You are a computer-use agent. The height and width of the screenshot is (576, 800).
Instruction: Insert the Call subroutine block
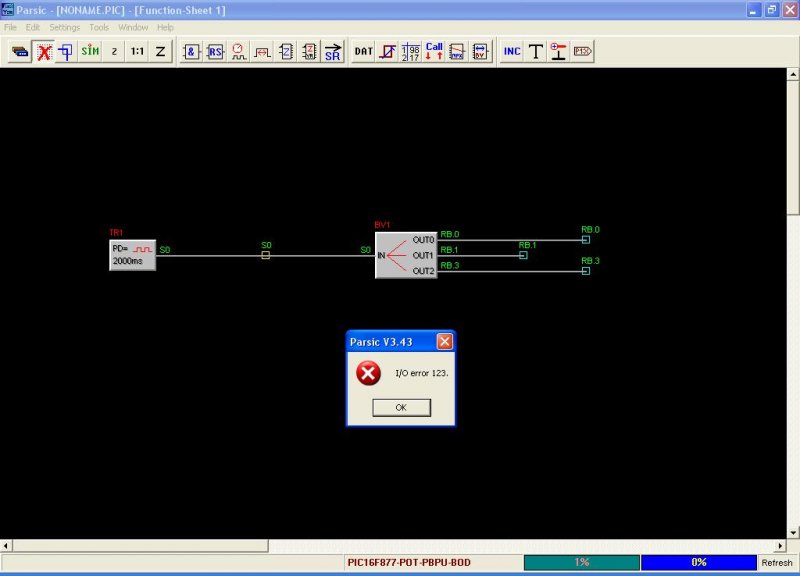tap(434, 51)
